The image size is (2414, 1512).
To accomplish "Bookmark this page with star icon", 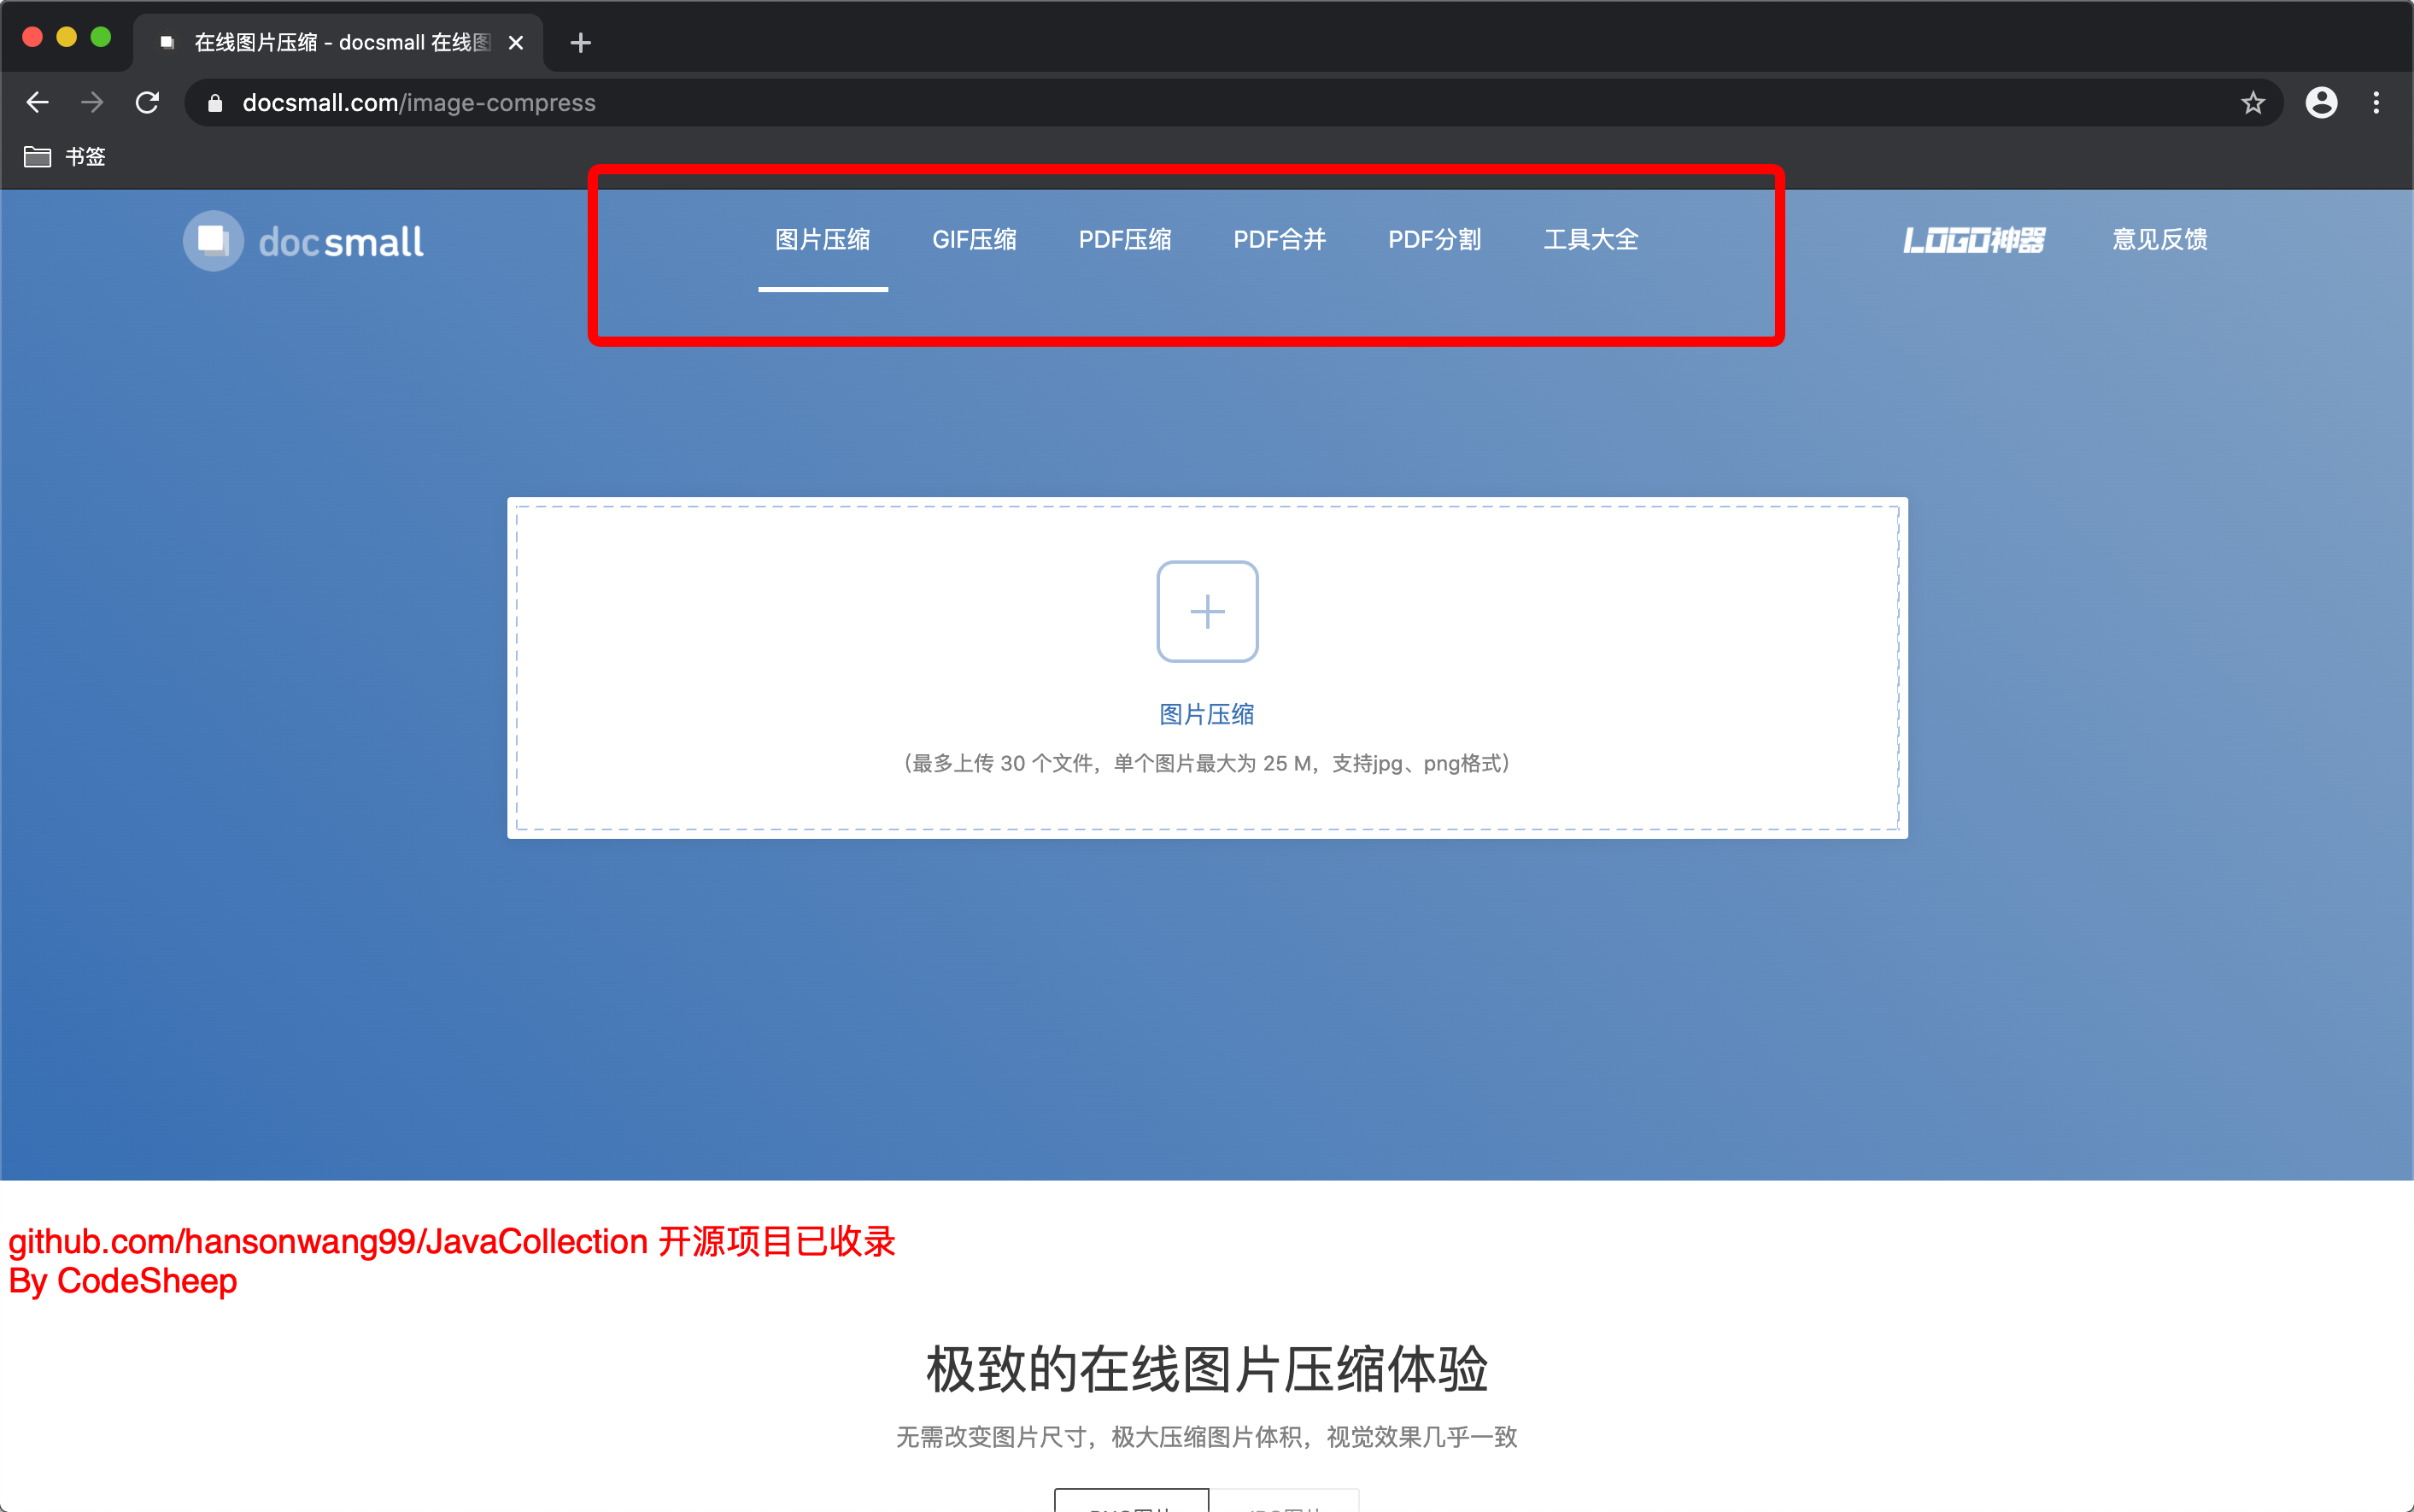I will pos(2252,102).
